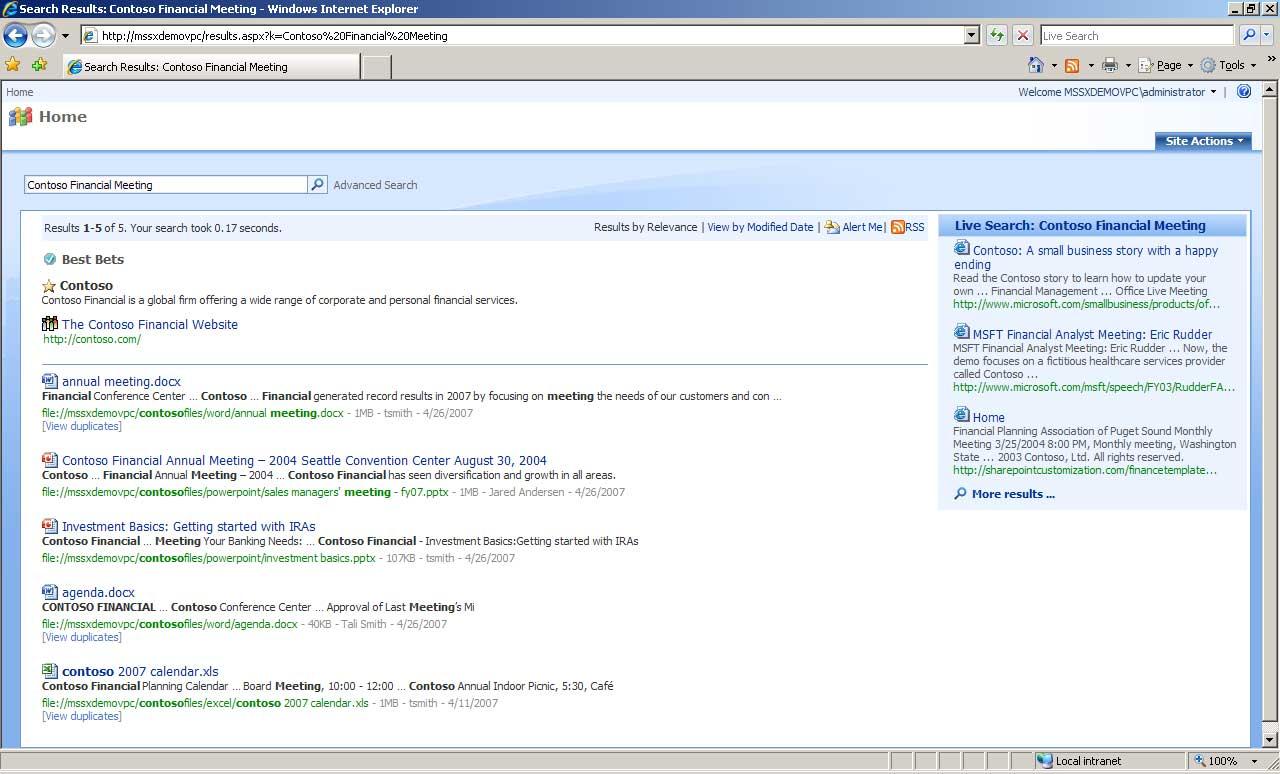Click the http://contoso.com/ URL link
Screen dimensions: 1280x774
92,339
